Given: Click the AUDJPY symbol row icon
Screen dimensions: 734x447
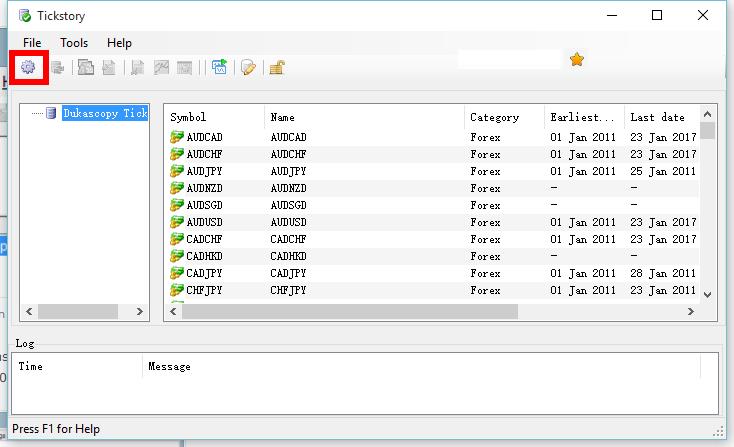Looking at the screenshot, I should [176, 171].
